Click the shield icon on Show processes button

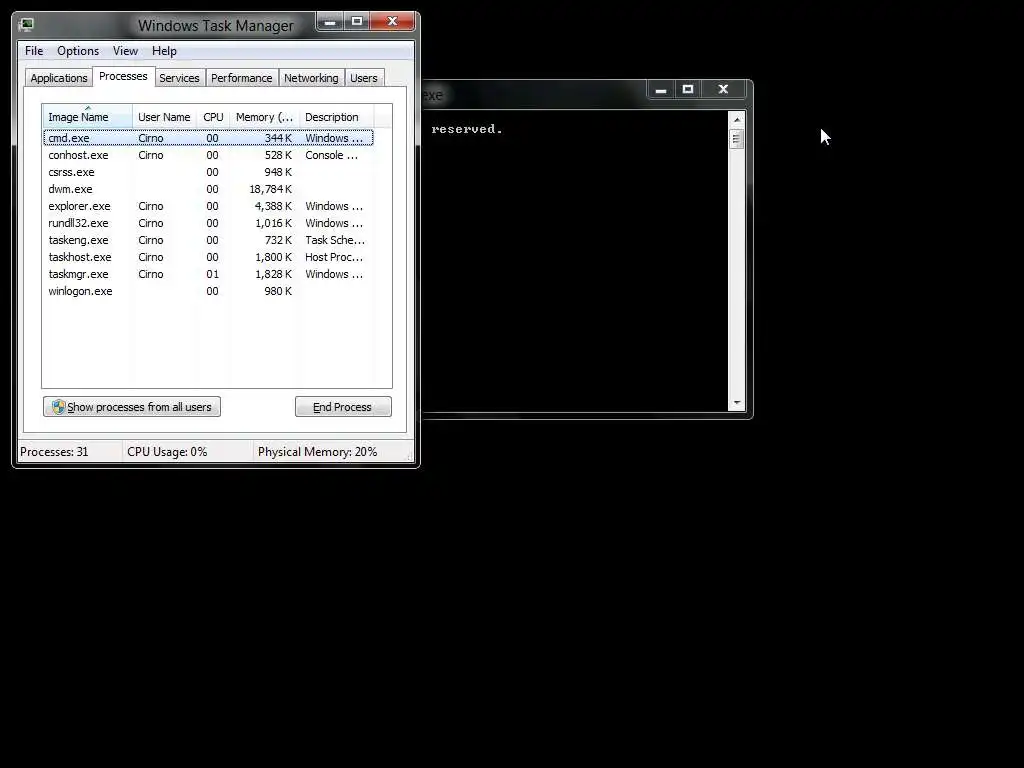tap(58, 407)
